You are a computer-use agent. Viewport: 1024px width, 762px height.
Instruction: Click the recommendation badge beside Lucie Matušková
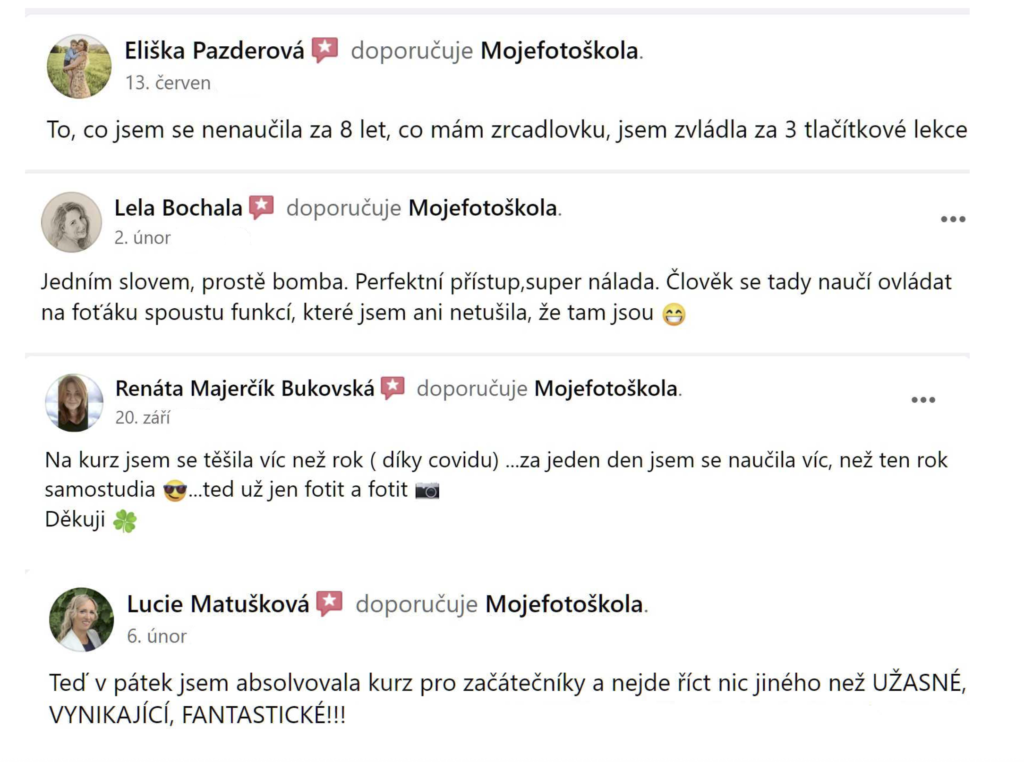click(x=329, y=603)
